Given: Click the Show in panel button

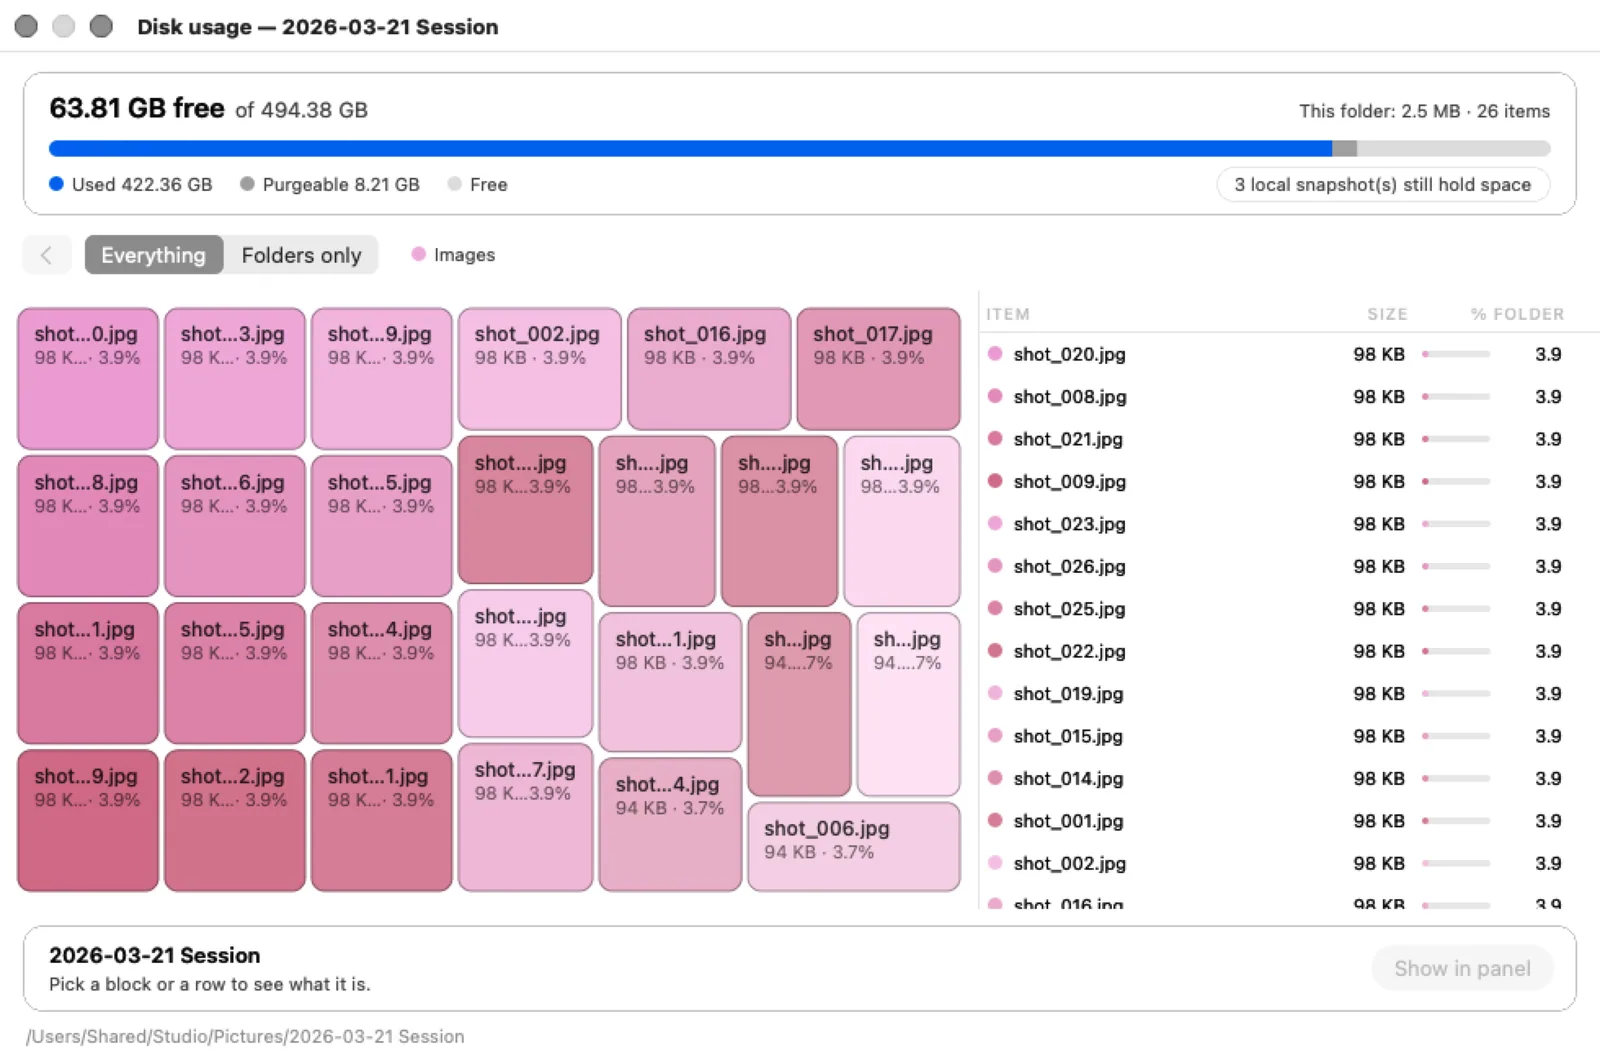Looking at the screenshot, I should pos(1462,968).
